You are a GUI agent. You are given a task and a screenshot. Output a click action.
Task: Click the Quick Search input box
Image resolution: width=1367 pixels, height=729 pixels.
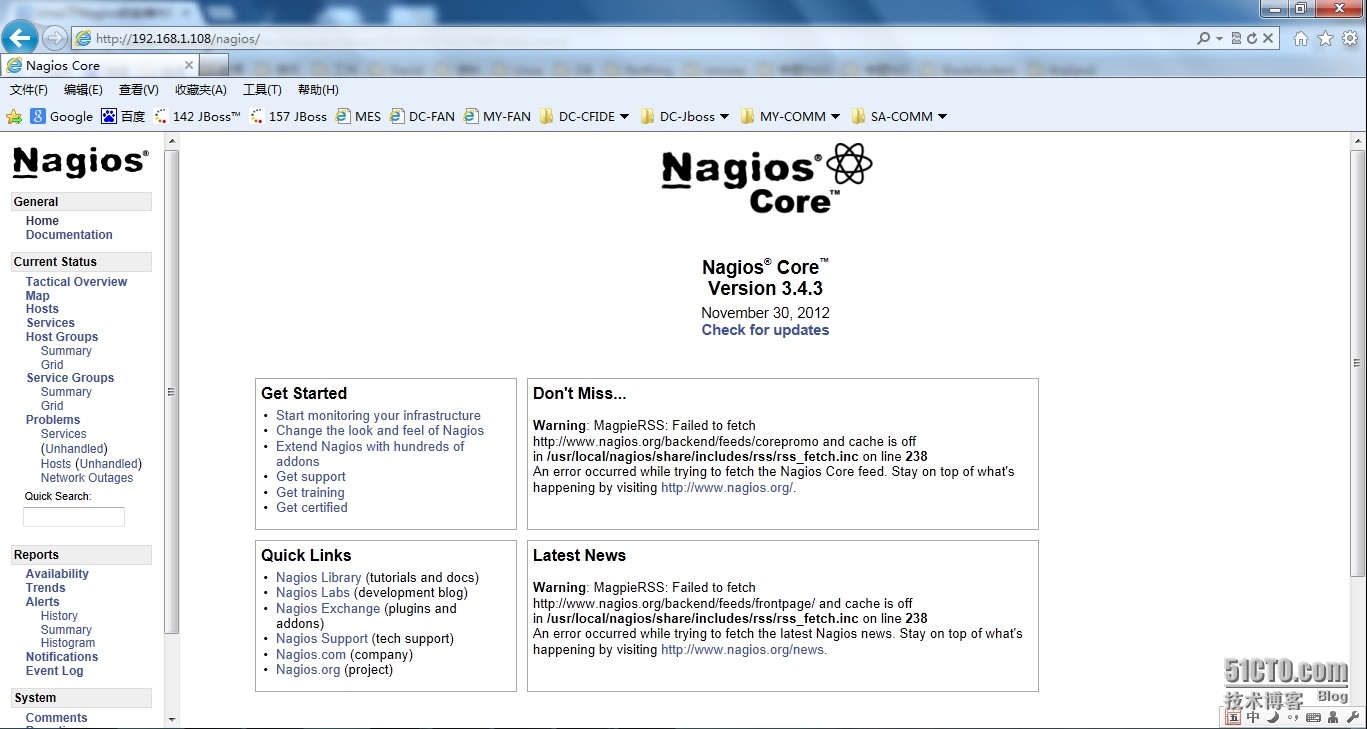coord(74,517)
